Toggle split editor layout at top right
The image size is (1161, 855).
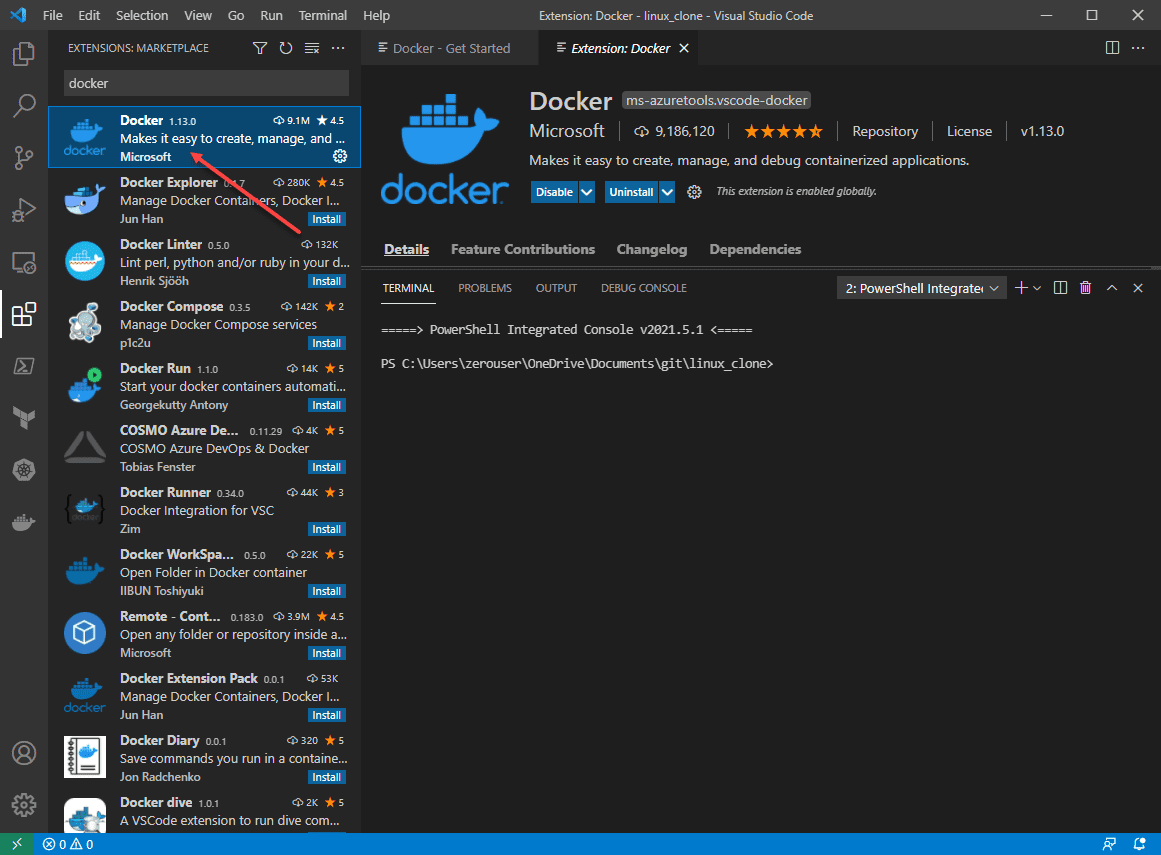(1112, 48)
